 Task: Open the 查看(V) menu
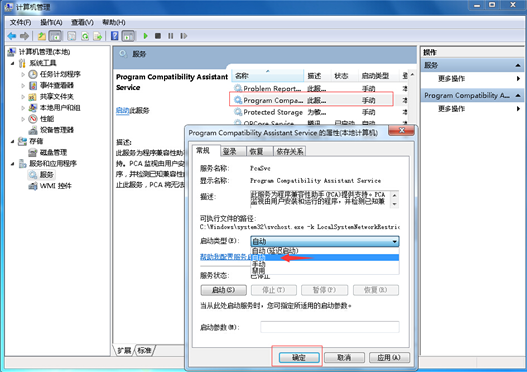pos(82,23)
